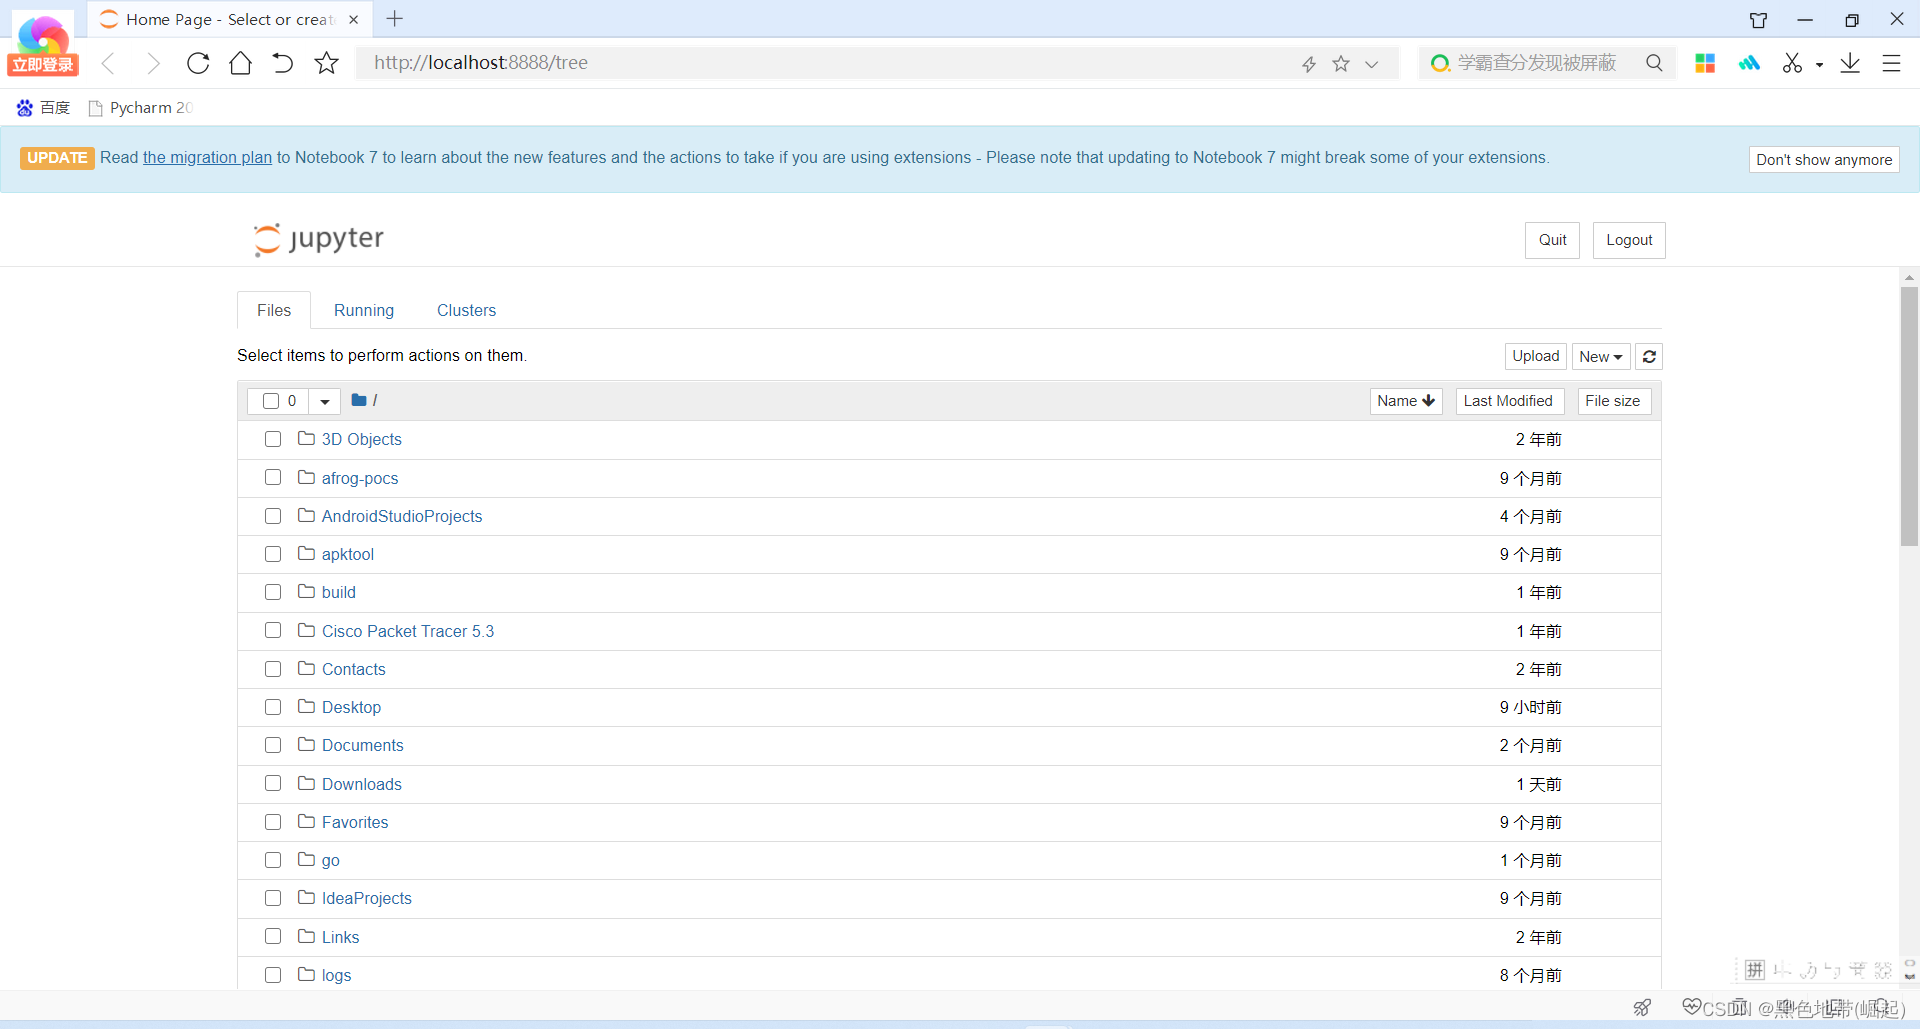Click the search magnifier icon
The width and height of the screenshot is (1920, 1029).
[x=1654, y=63]
